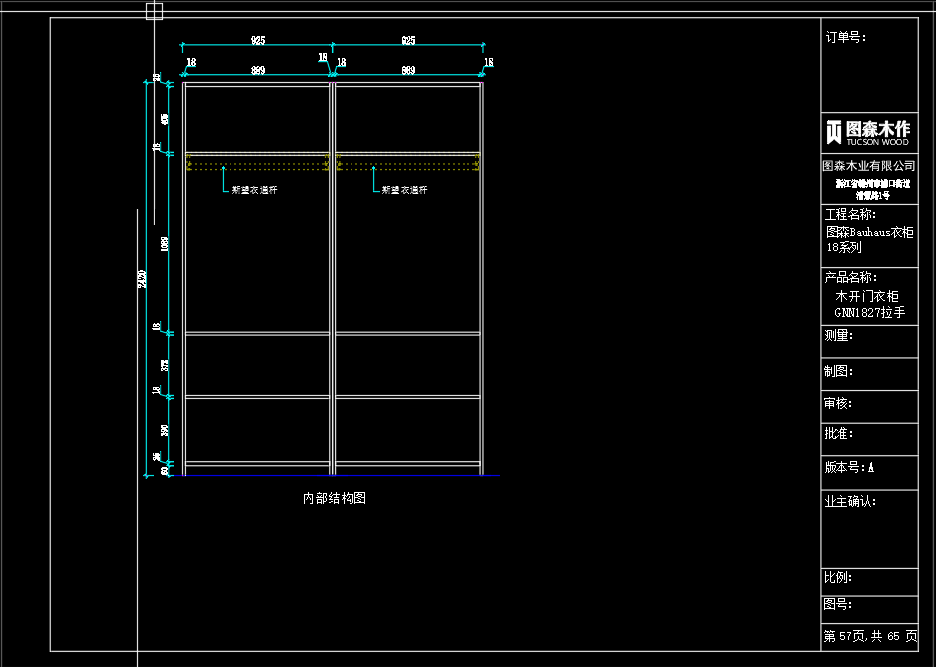Select the right compartment clothes rail label
Viewport: 936px width, 667px height.
[405, 189]
